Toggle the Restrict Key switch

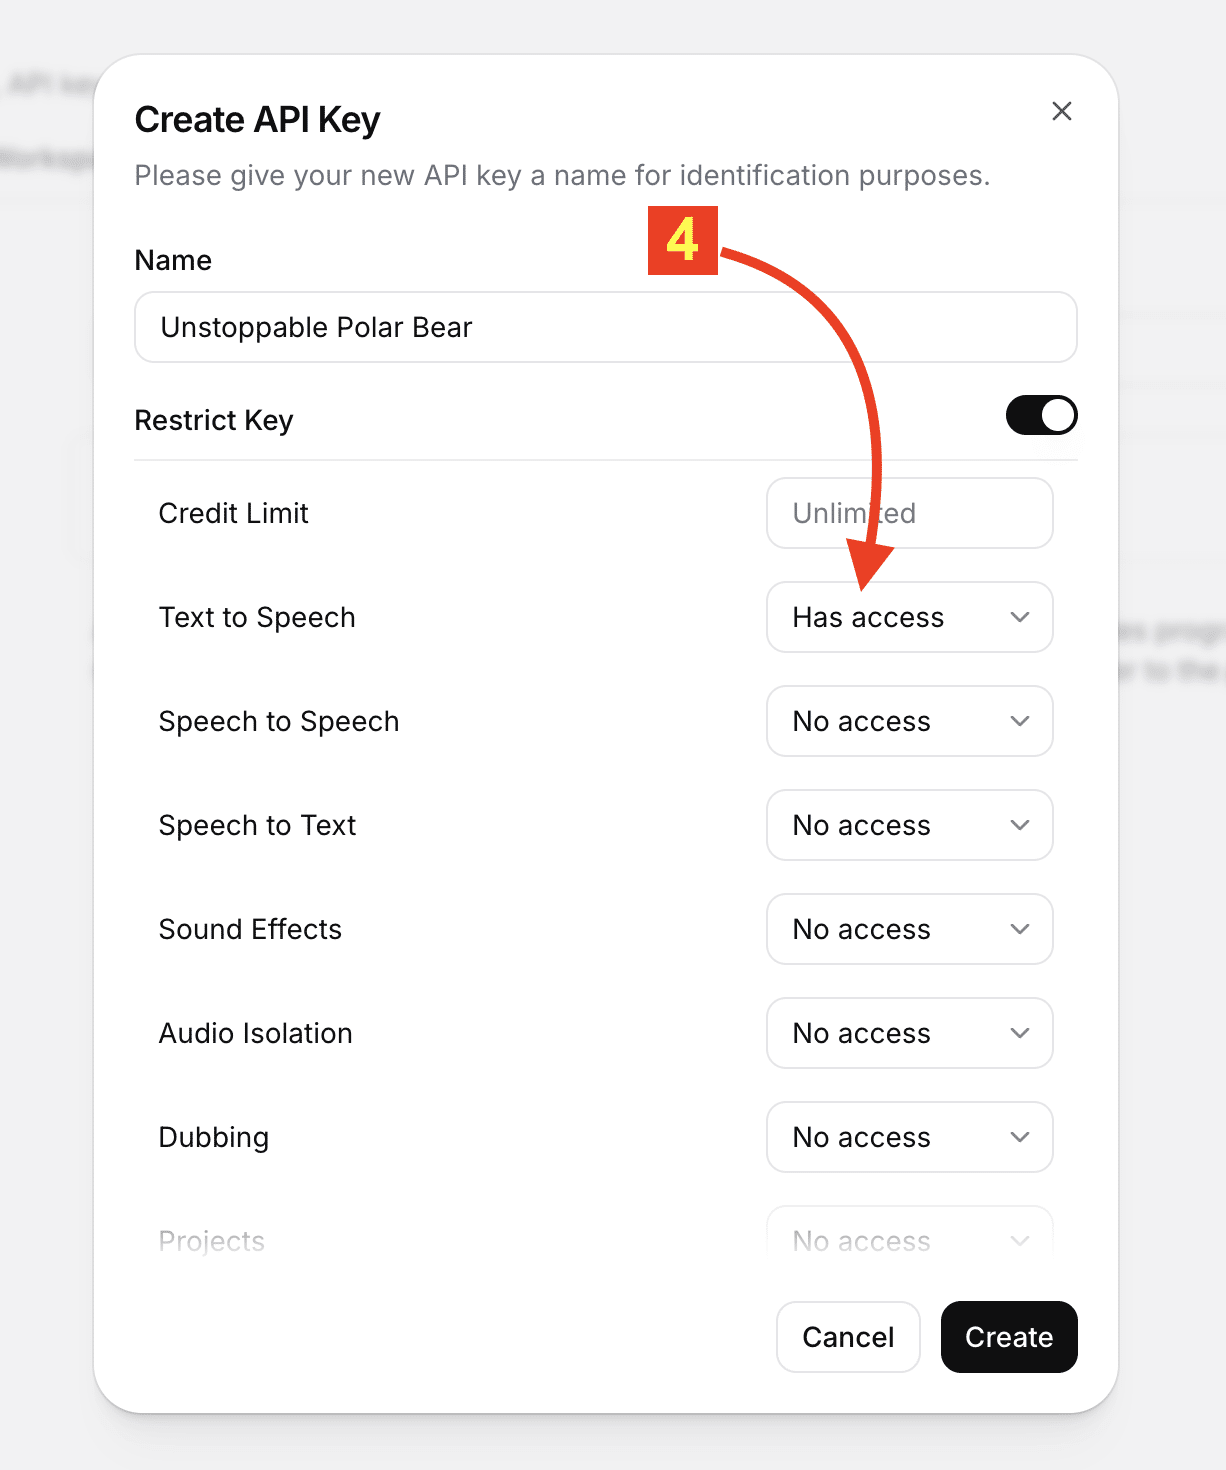pyautogui.click(x=1041, y=415)
